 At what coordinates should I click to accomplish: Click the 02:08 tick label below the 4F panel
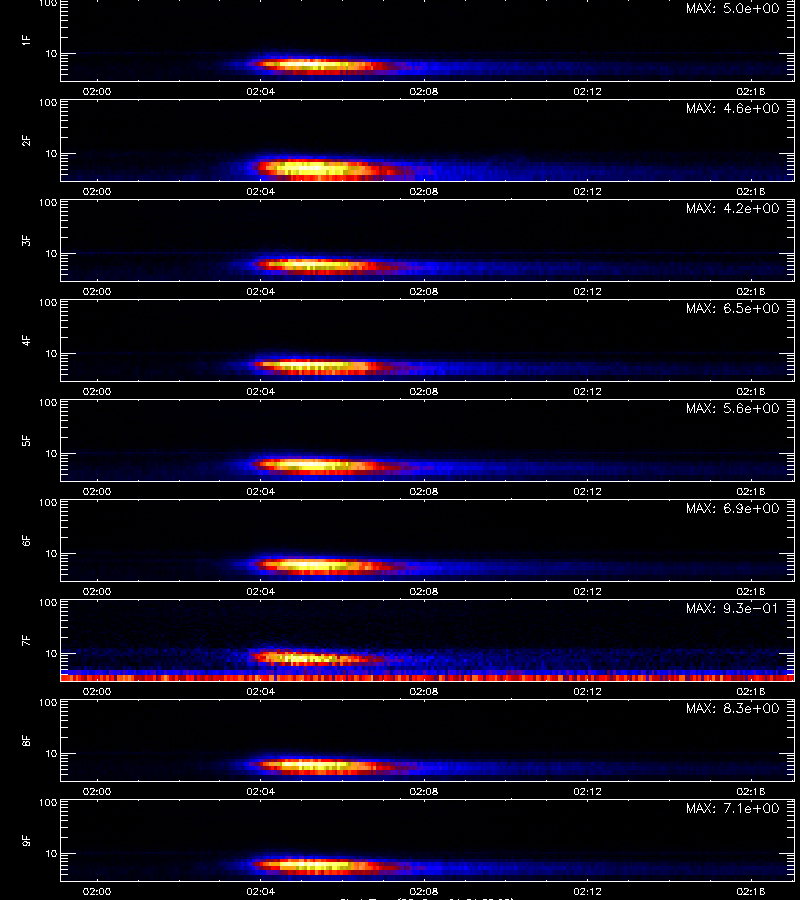pos(424,391)
